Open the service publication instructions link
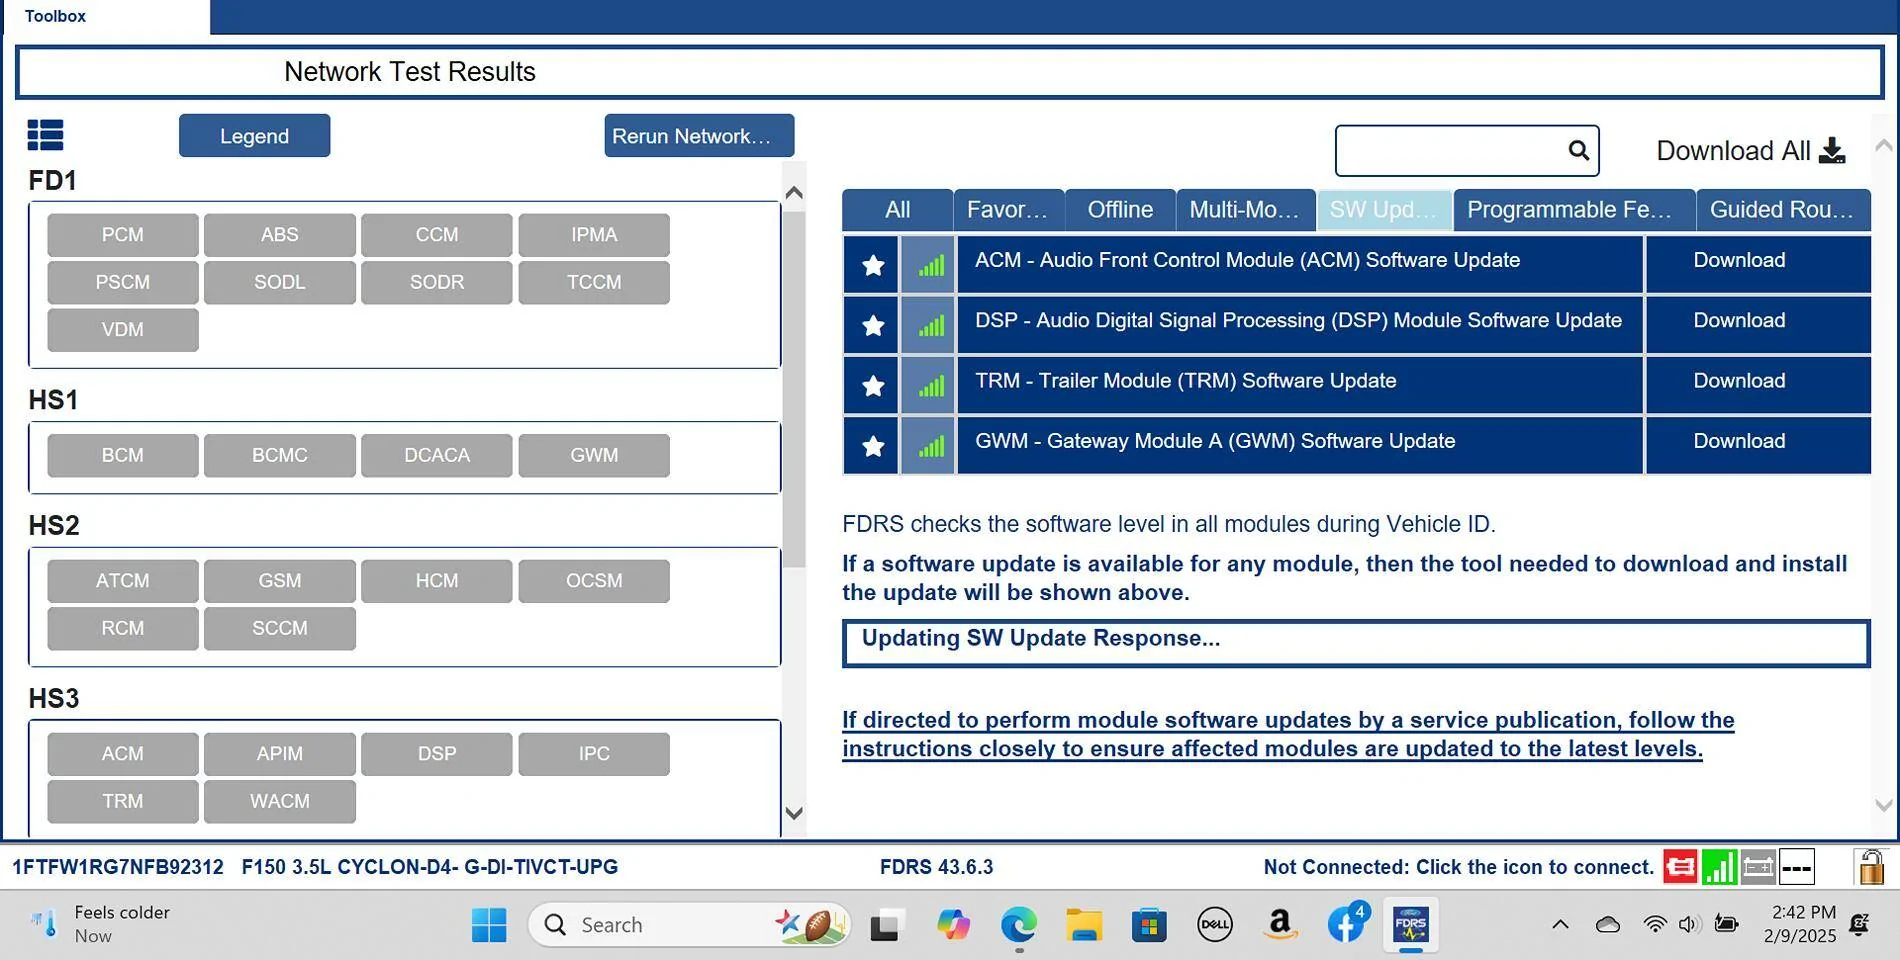The width and height of the screenshot is (1900, 960). 1288,734
